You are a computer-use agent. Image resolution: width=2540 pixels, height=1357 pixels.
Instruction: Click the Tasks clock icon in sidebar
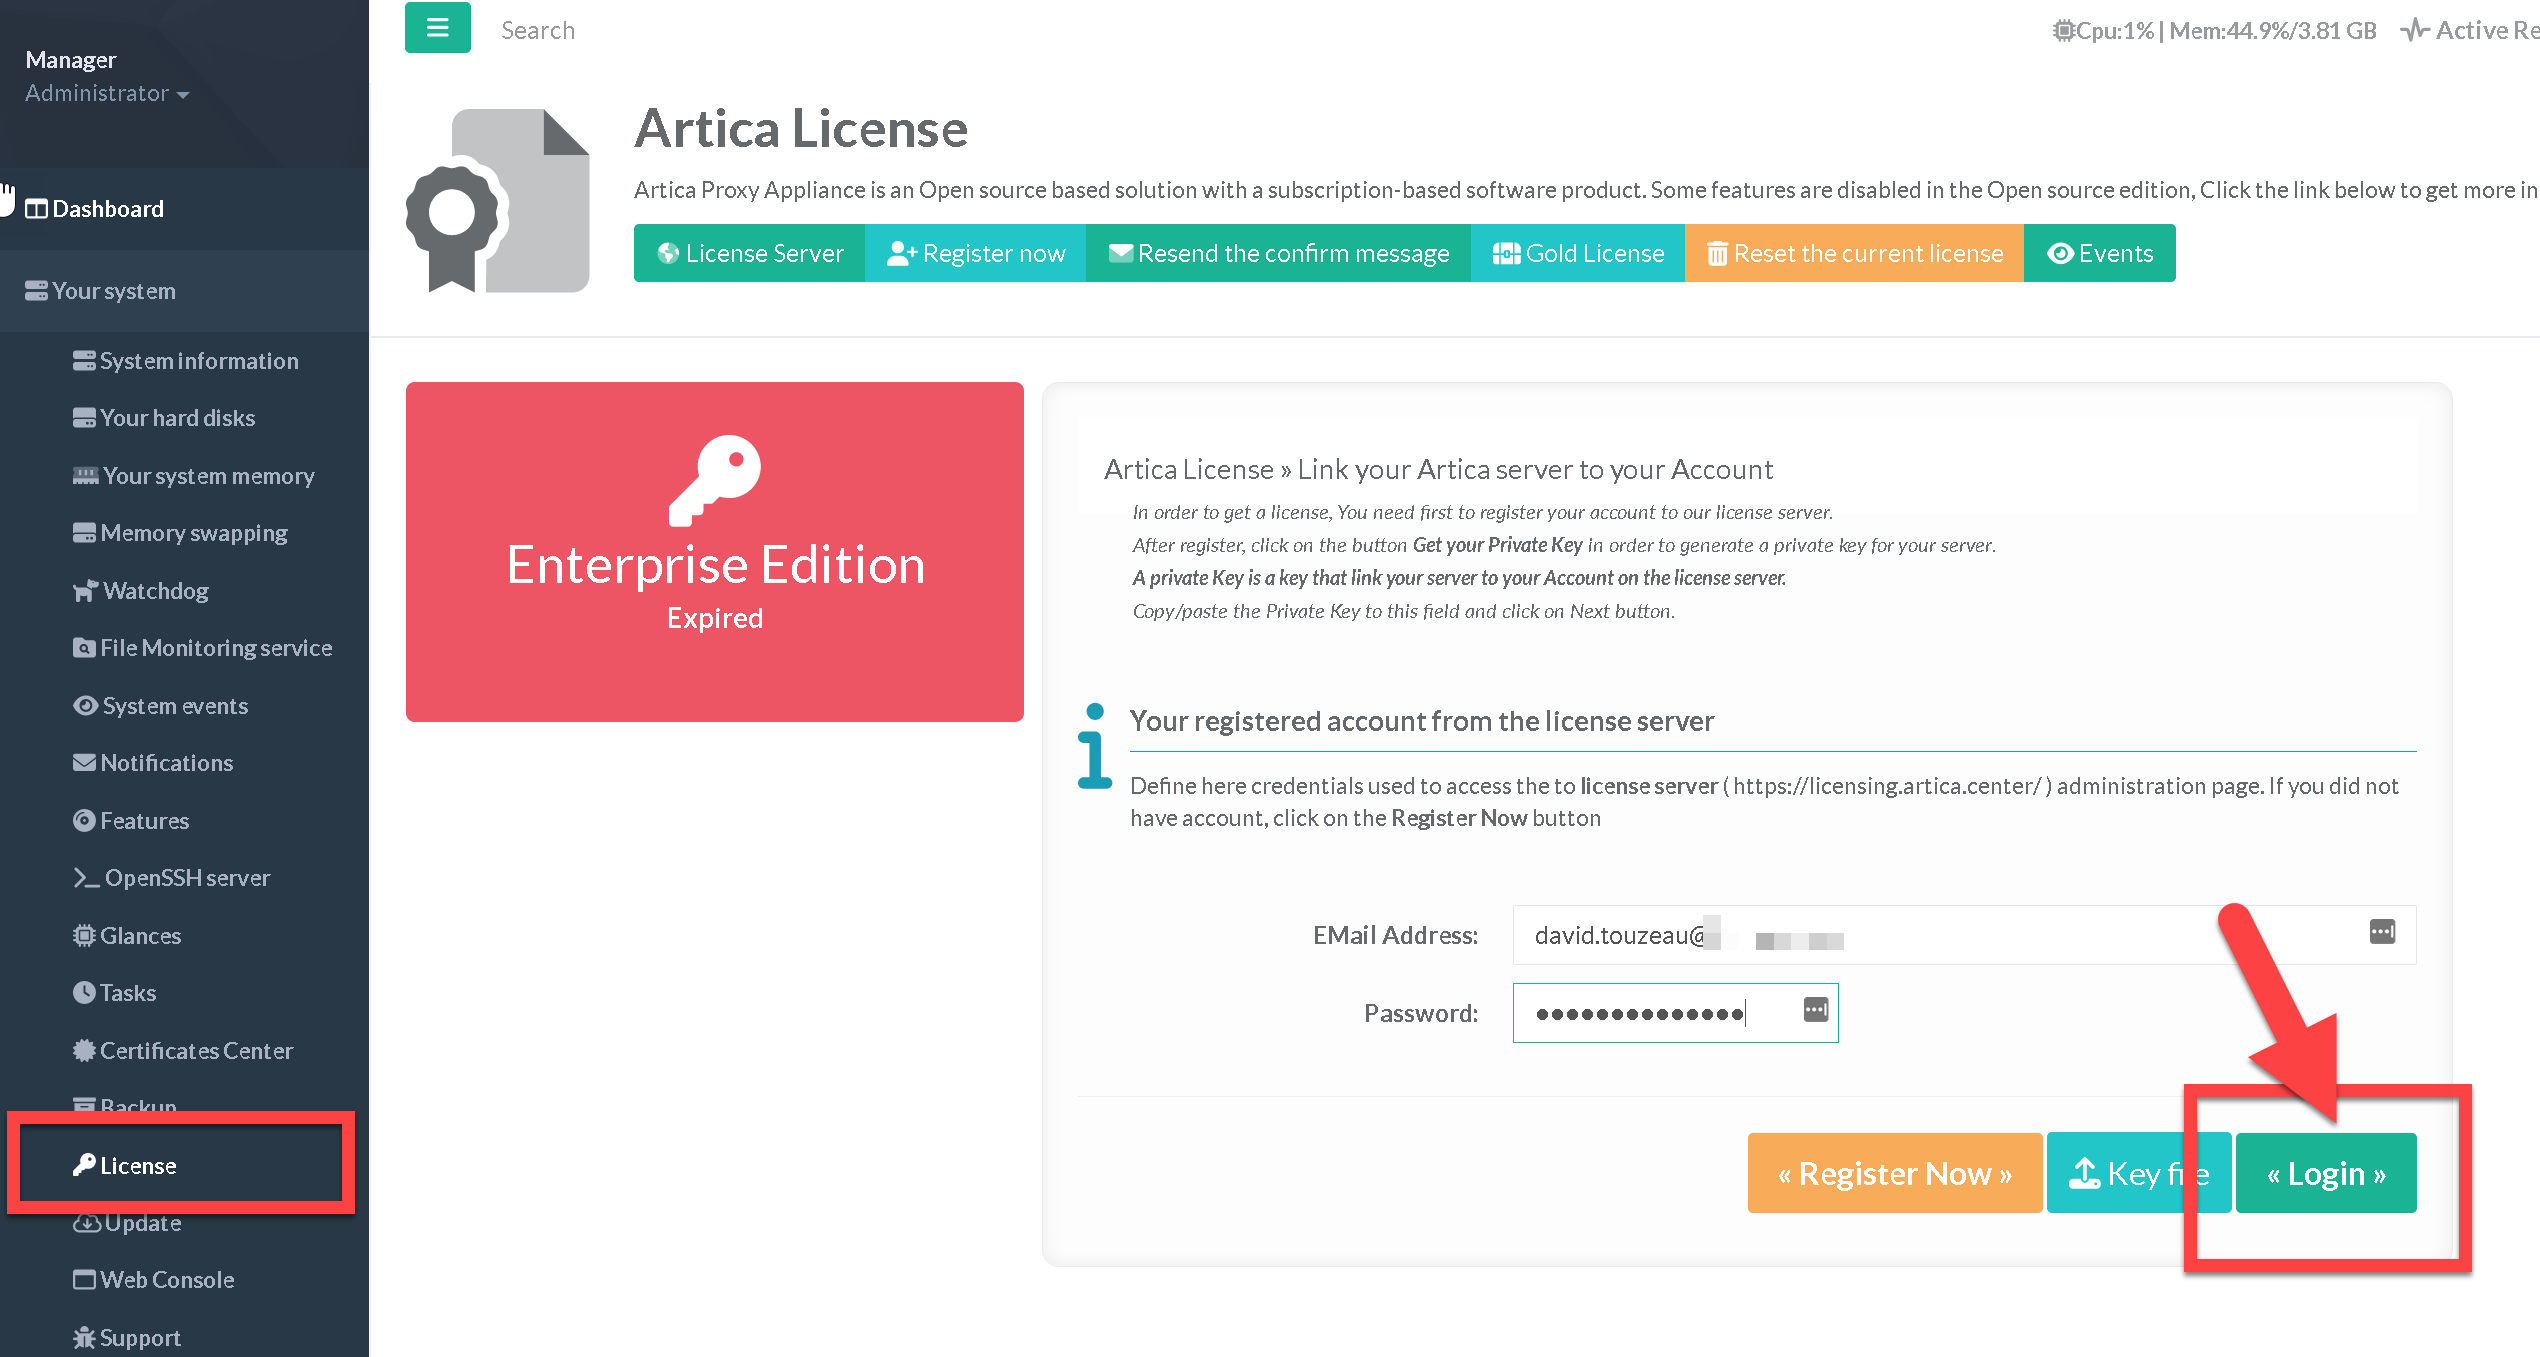[x=84, y=993]
